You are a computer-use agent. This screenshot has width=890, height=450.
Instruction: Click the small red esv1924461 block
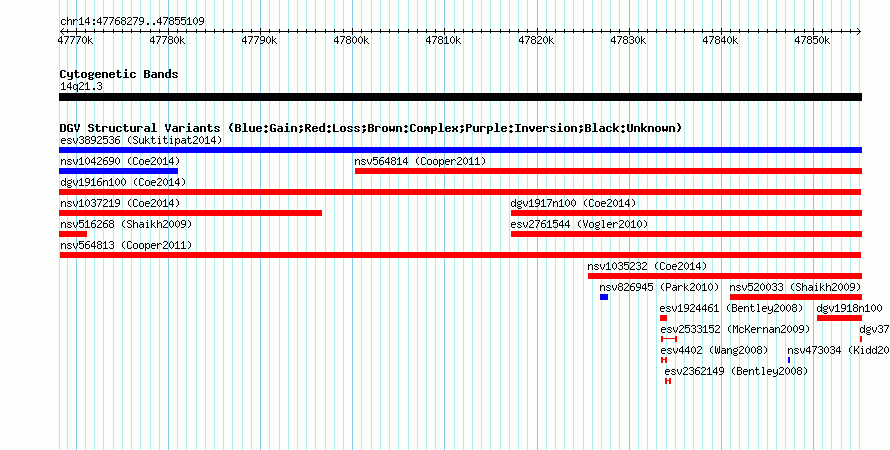[664, 318]
